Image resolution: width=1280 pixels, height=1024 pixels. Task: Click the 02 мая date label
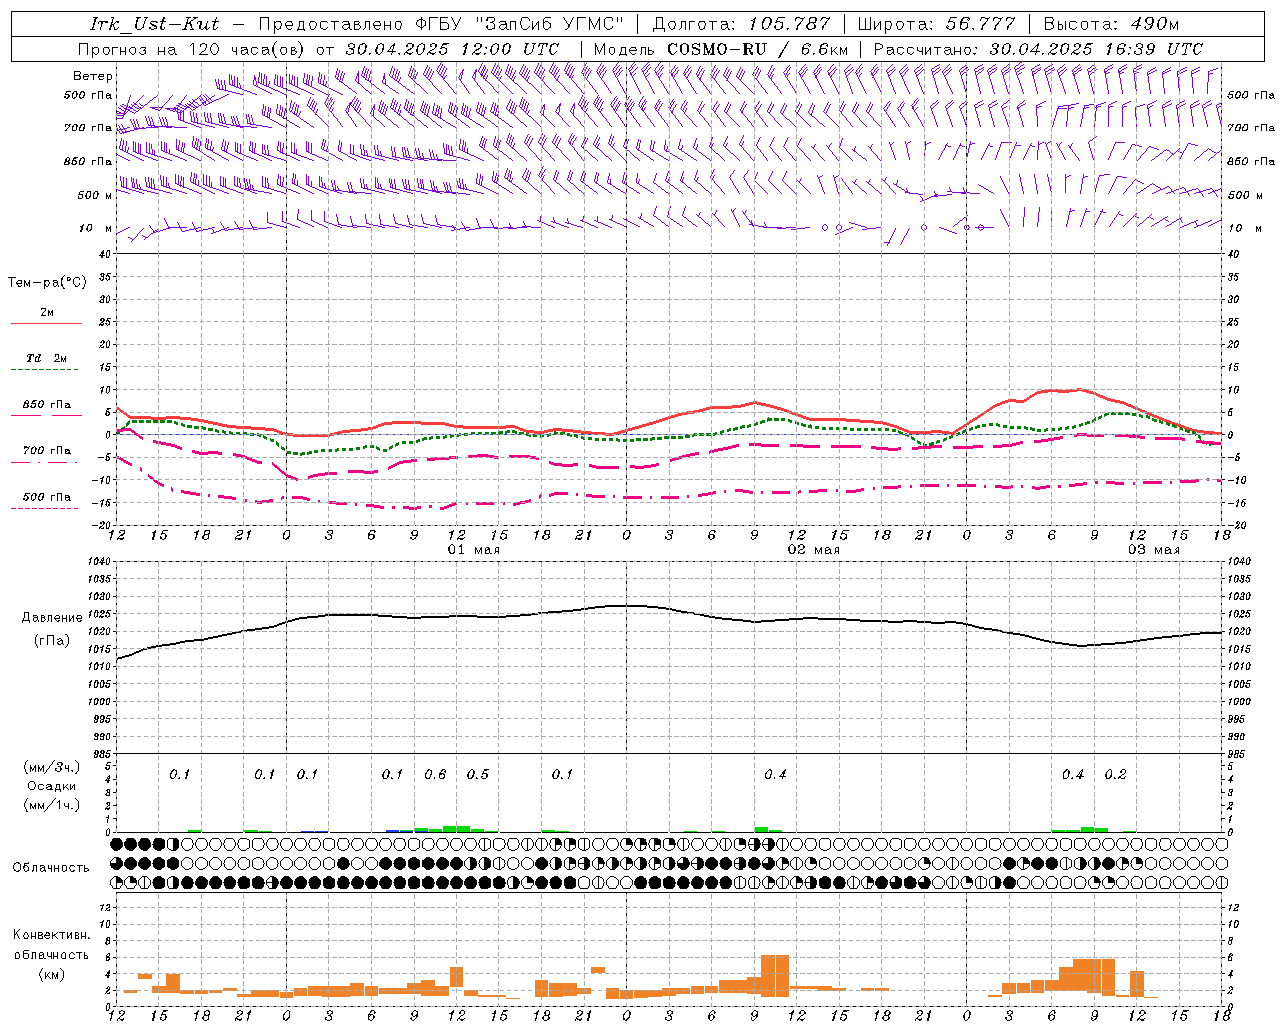[x=814, y=550]
